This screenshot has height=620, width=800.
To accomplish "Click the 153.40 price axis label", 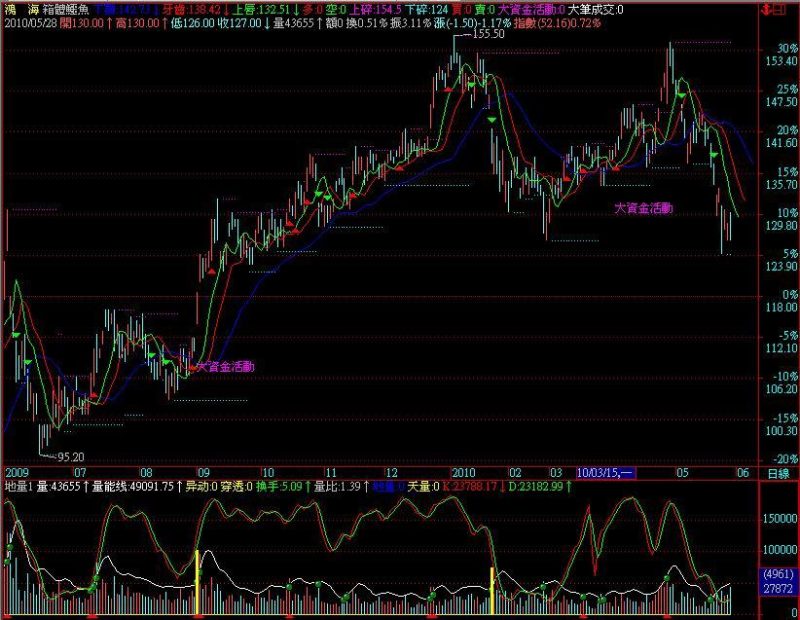I will click(781, 61).
